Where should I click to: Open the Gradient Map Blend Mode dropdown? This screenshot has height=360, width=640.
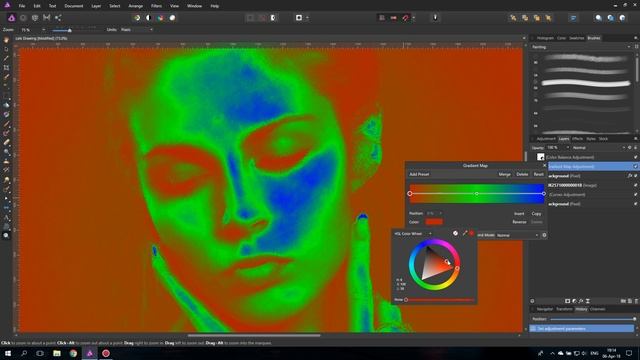click(x=518, y=235)
